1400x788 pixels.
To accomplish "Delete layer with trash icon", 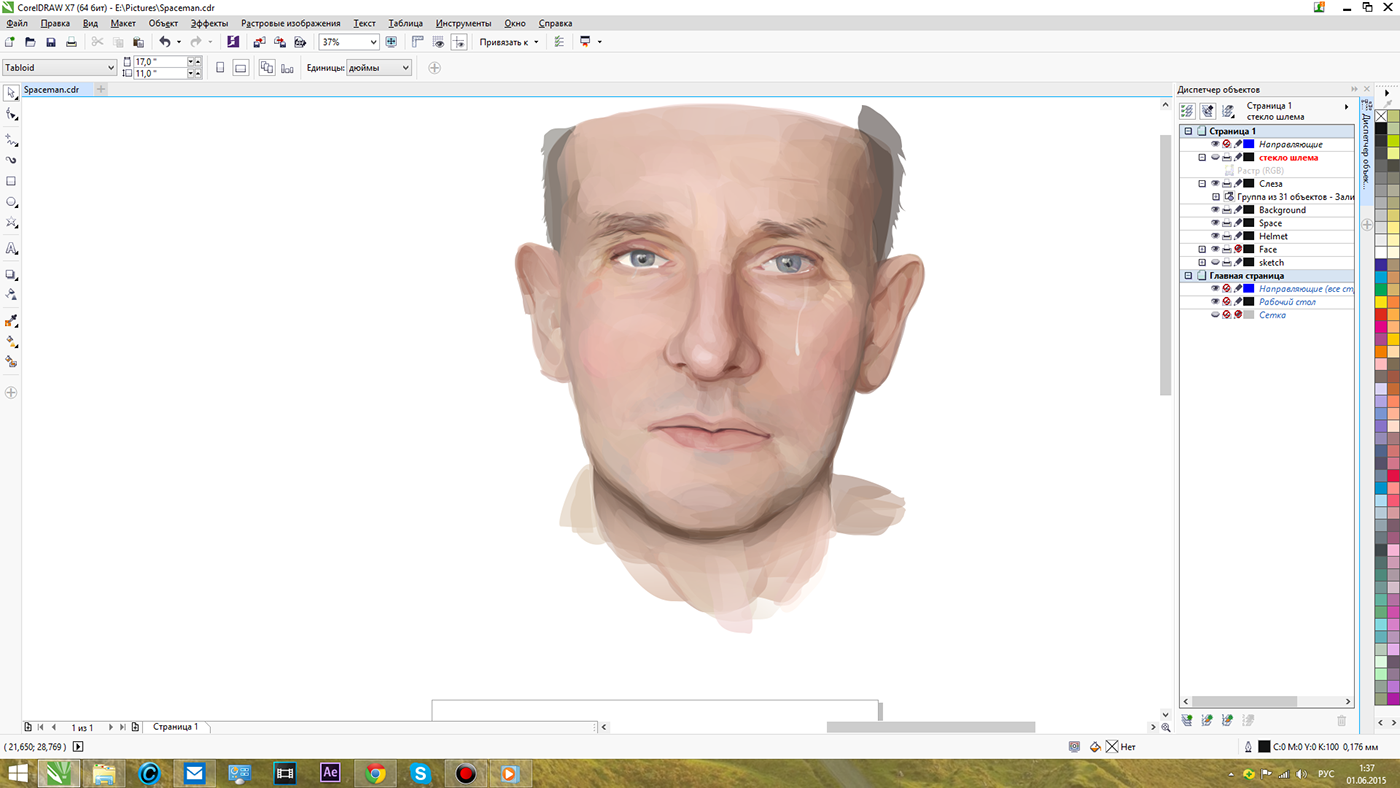I will point(1341,720).
